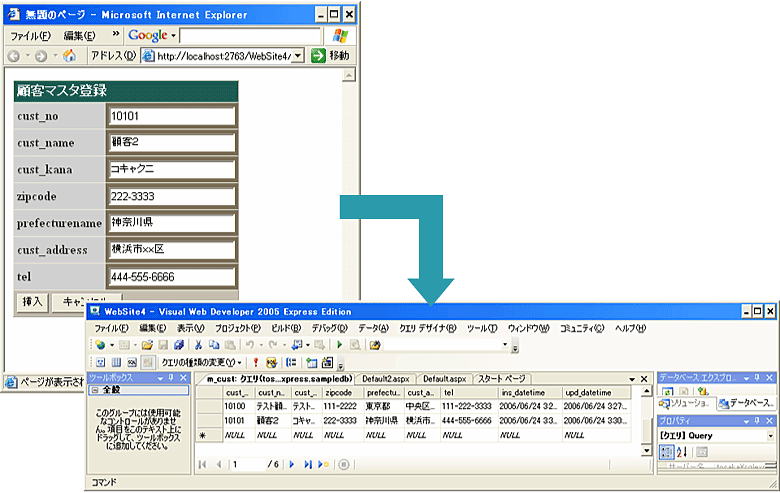Click the Cut scissors toolbar icon
Viewport: 780px width, 493px height.
(198, 345)
